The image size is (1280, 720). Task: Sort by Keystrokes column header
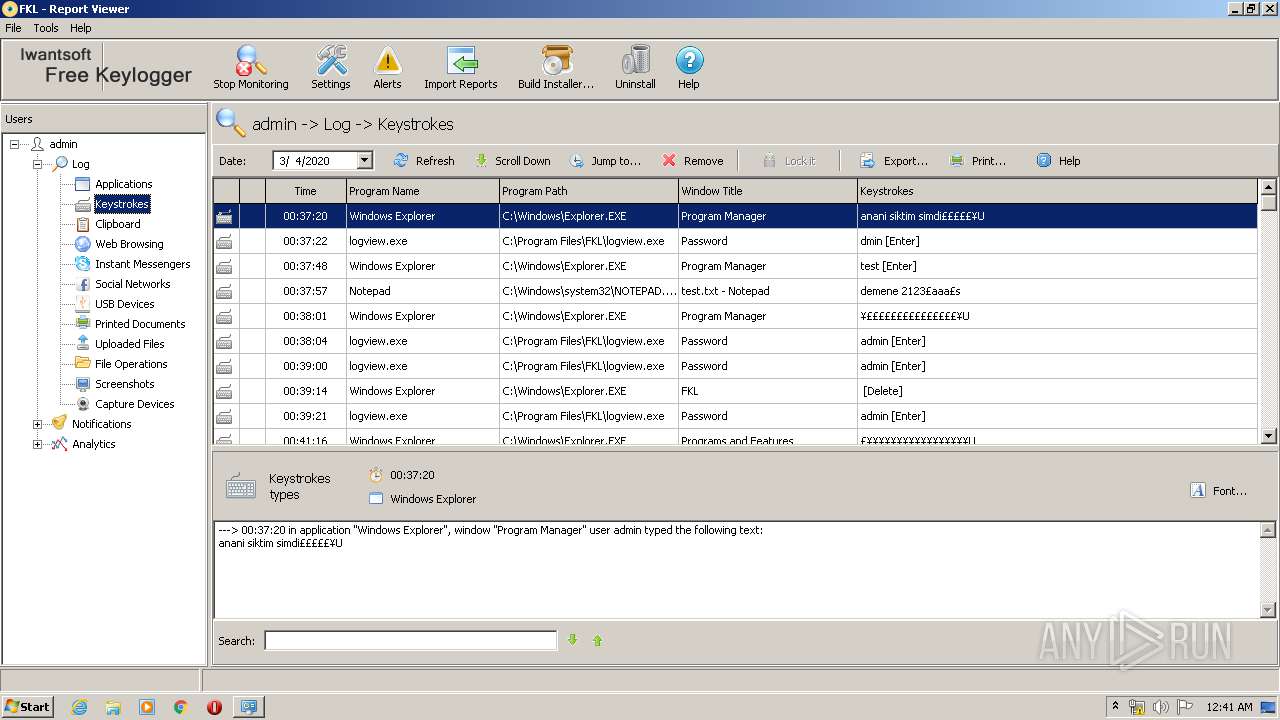1057,191
